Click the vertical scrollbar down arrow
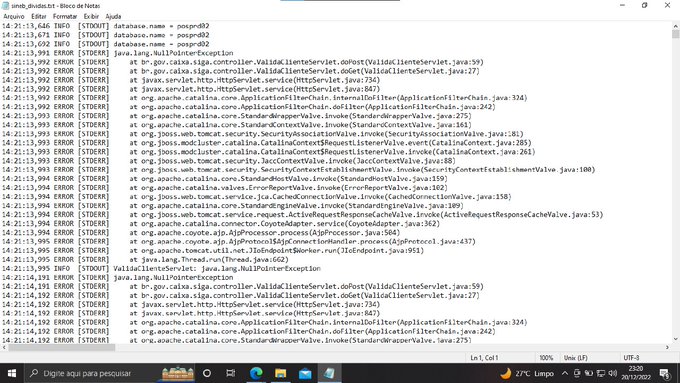Screen dimensions: 680x383 tap(676, 339)
